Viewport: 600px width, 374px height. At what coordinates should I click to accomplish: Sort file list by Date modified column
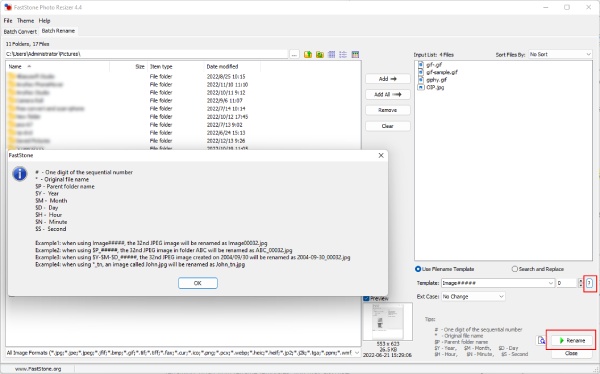coord(232,67)
